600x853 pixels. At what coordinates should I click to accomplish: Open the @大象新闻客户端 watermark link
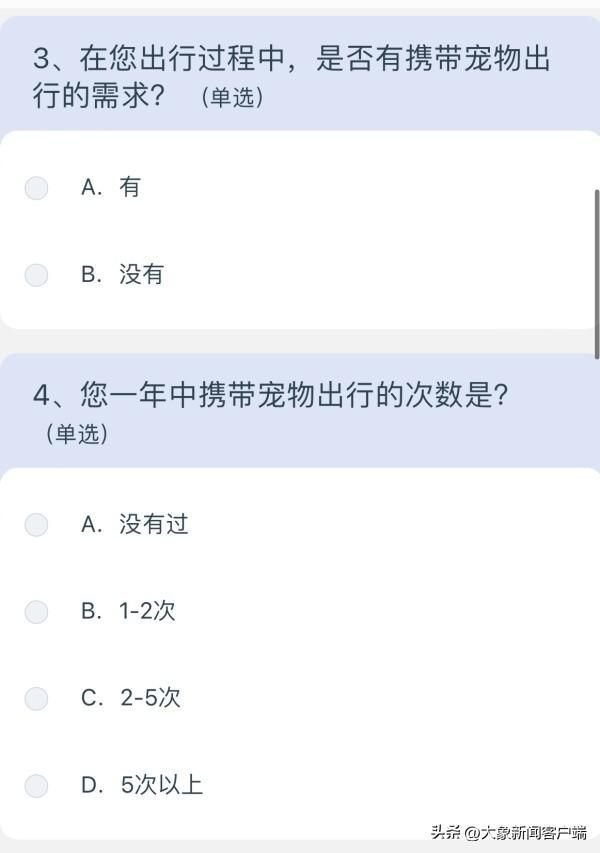(x=525, y=833)
